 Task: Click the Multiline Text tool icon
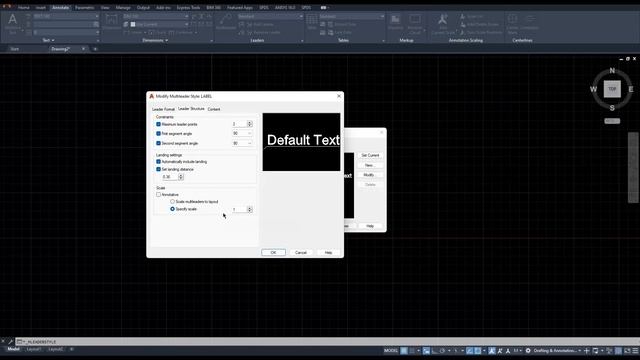[13, 20]
